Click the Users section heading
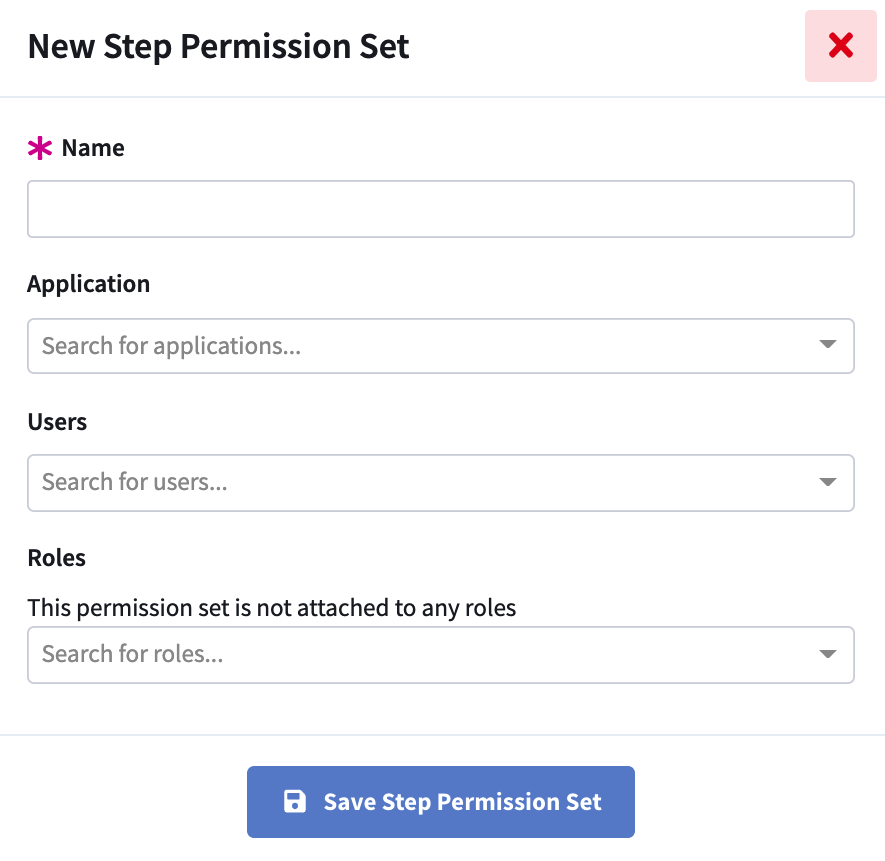This screenshot has width=885, height=861. coord(57,422)
